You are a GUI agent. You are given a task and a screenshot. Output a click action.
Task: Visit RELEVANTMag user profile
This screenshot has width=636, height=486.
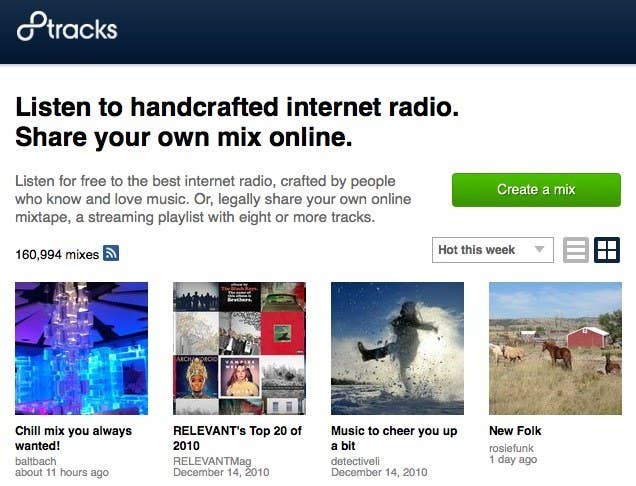[212, 461]
